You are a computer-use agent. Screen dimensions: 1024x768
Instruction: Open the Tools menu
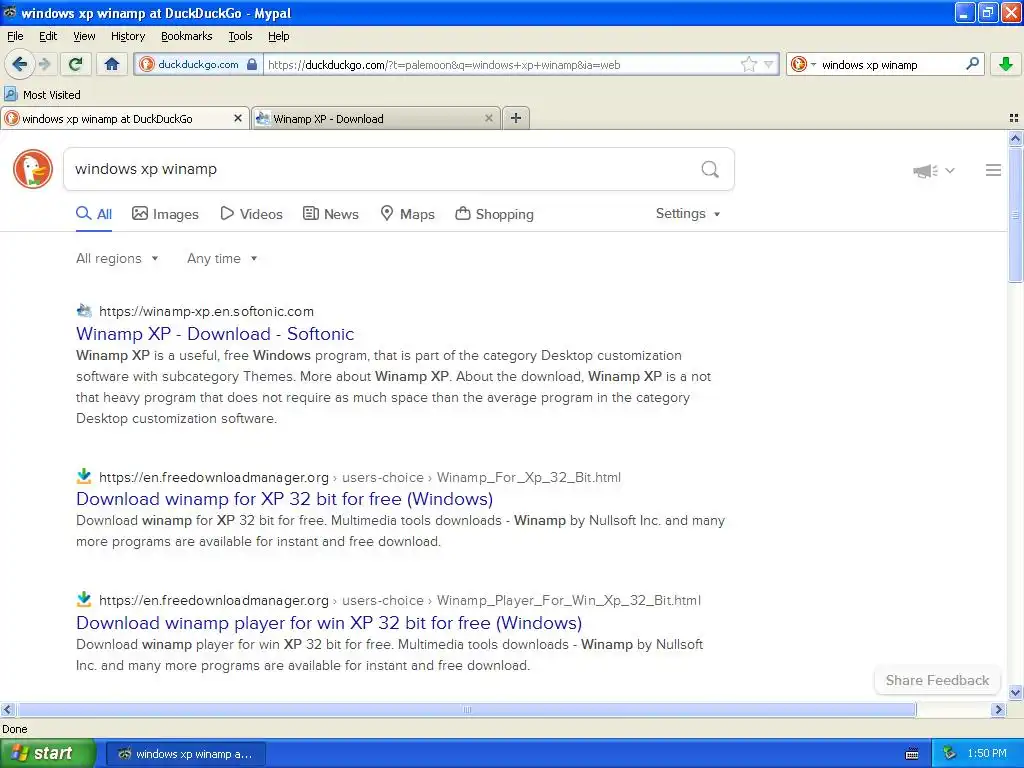[x=240, y=36]
